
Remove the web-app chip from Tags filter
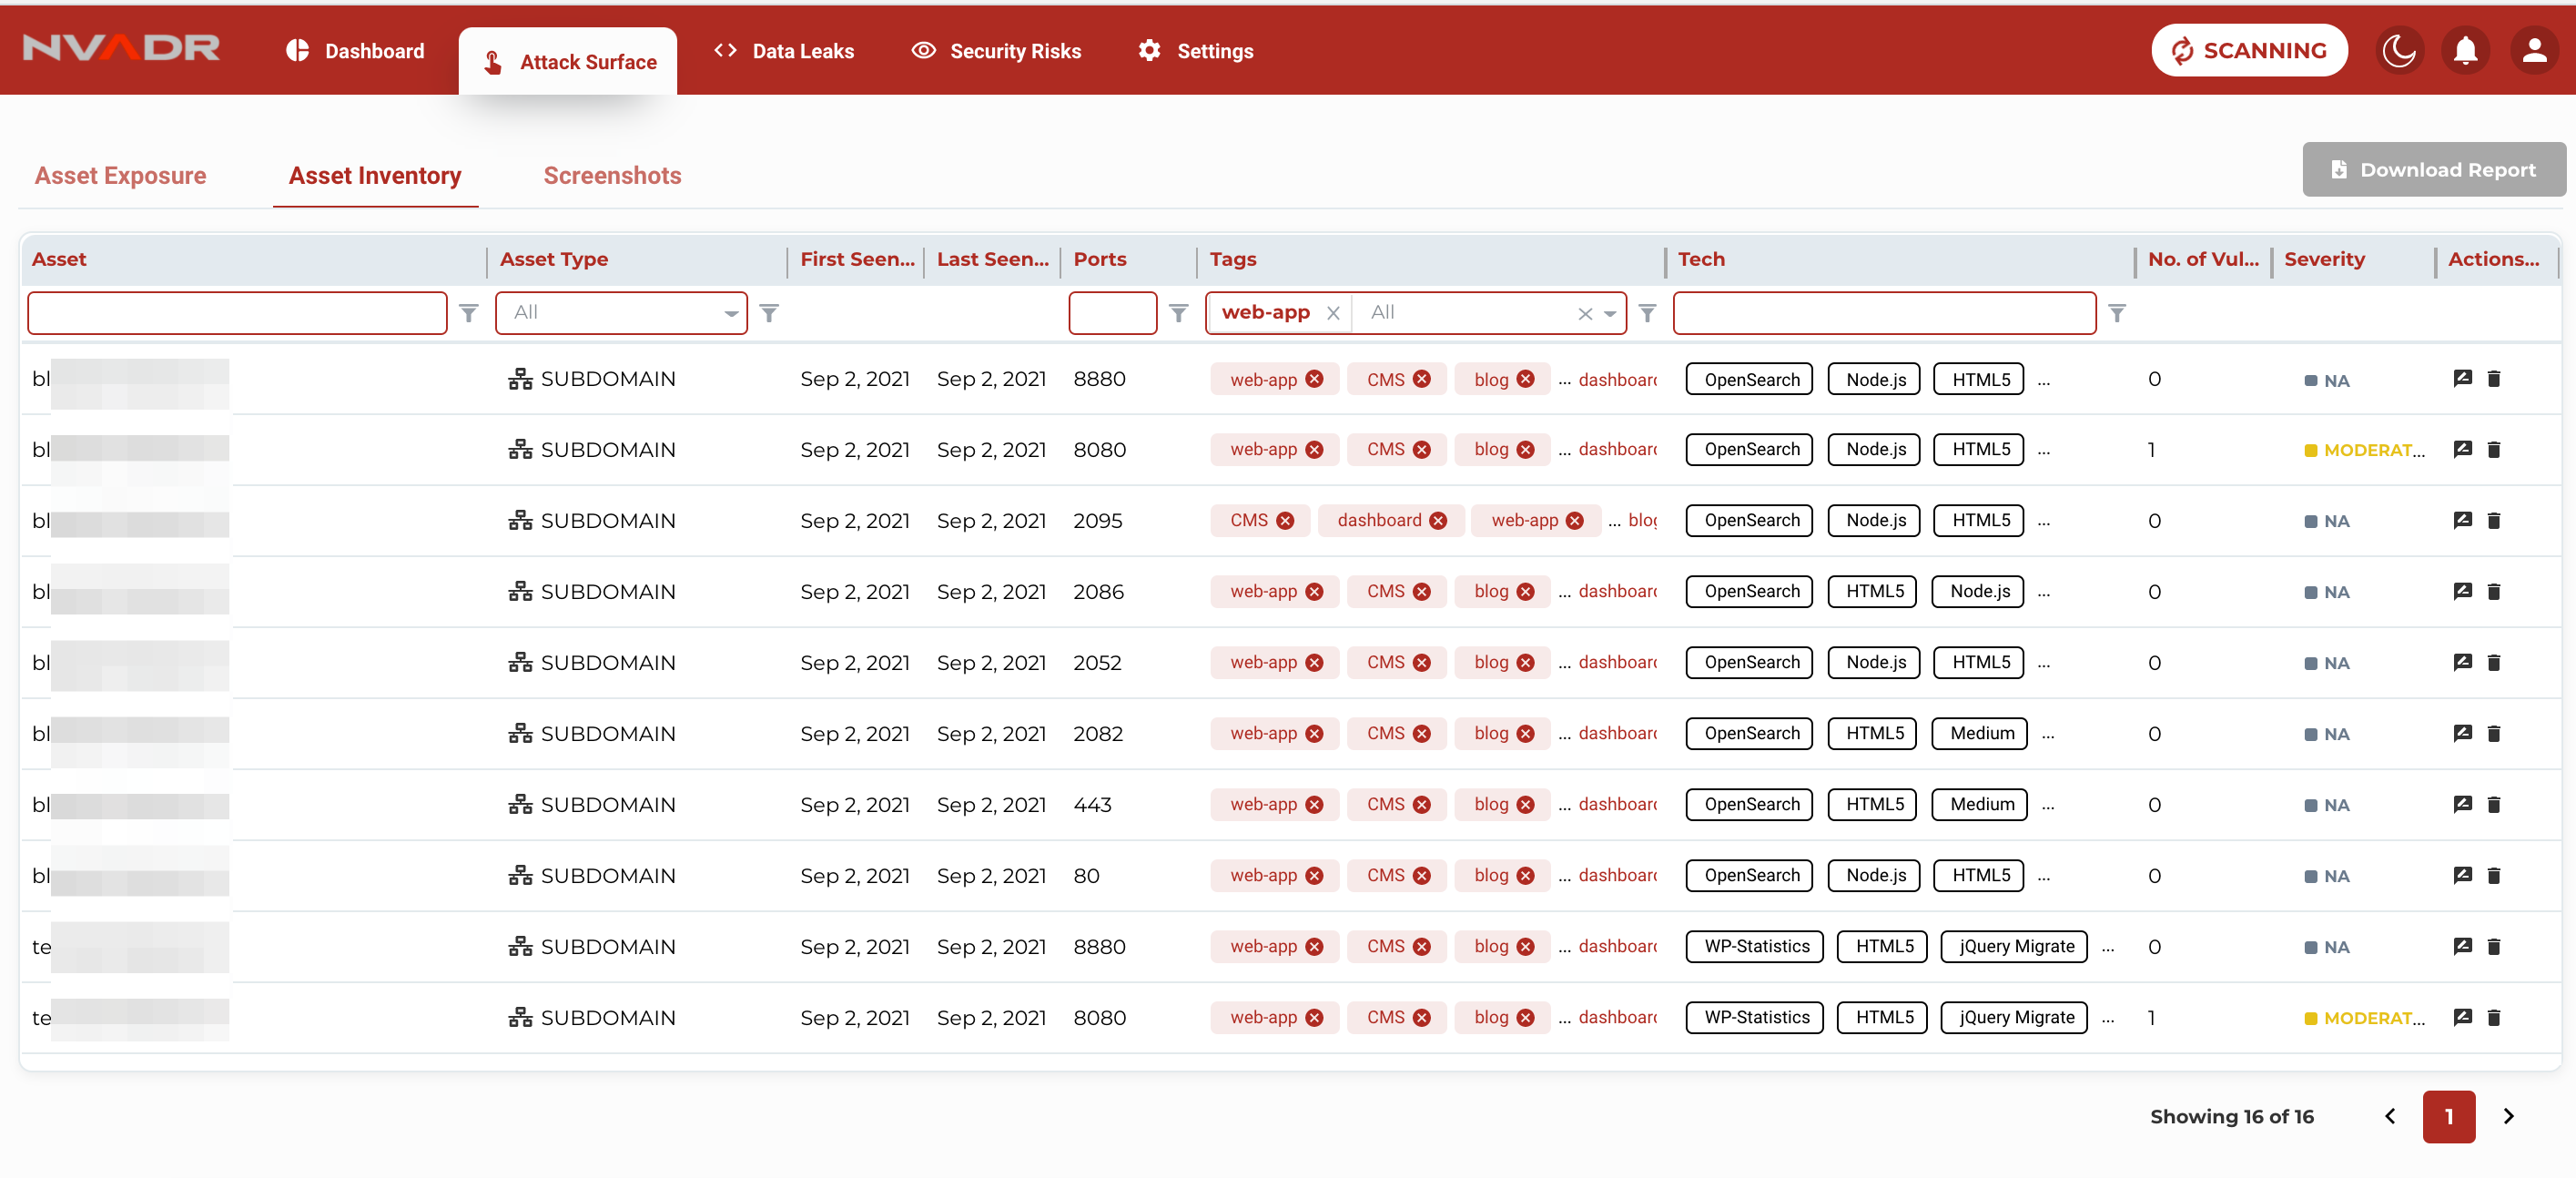click(1333, 313)
